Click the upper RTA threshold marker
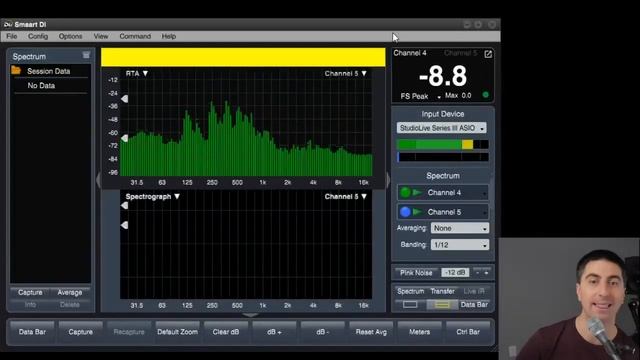This screenshot has width=640, height=360. coord(124,99)
